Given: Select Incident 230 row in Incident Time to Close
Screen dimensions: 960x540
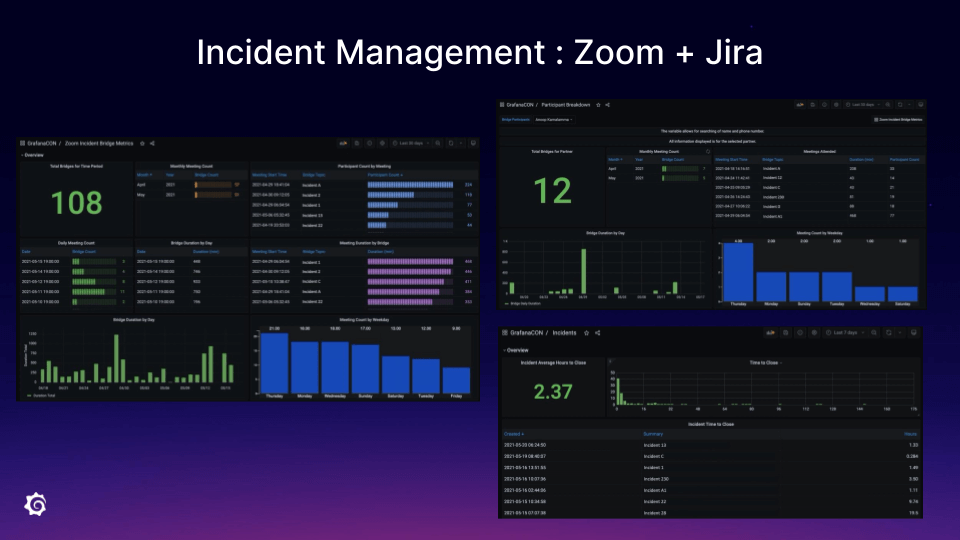Looking at the screenshot, I should coord(710,479).
